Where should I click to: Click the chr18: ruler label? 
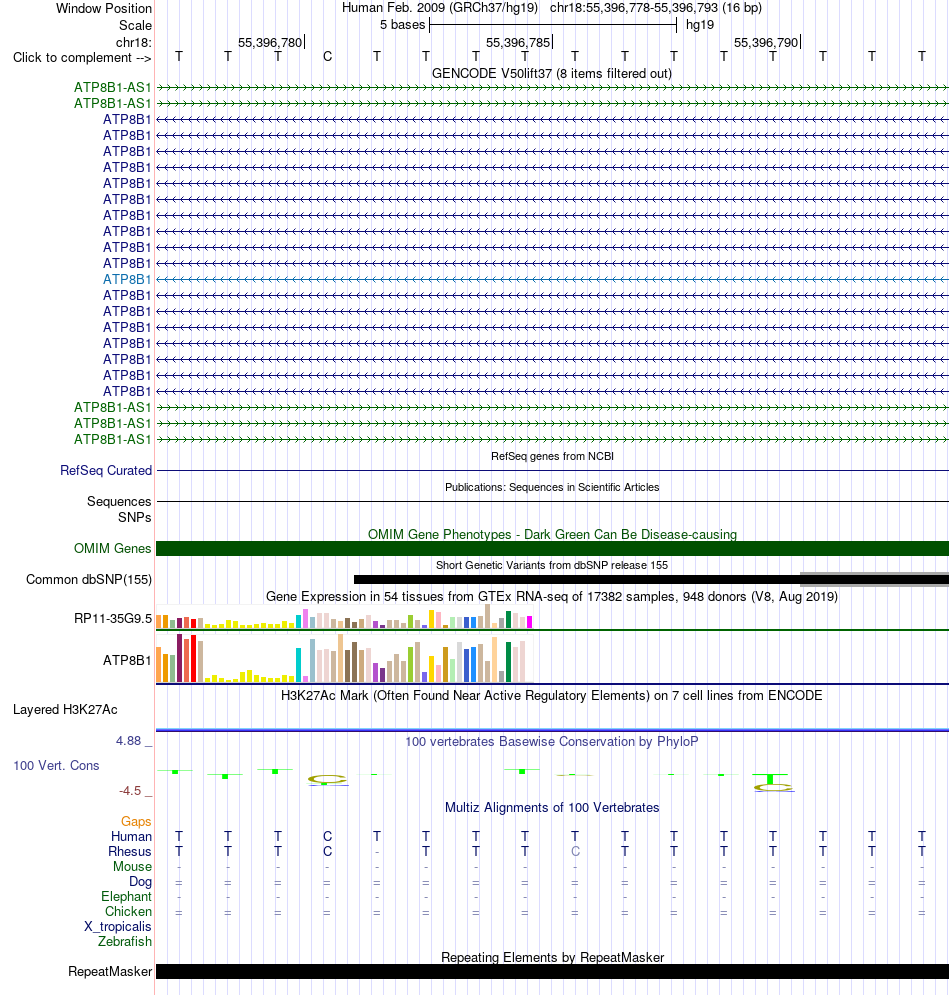134,43
